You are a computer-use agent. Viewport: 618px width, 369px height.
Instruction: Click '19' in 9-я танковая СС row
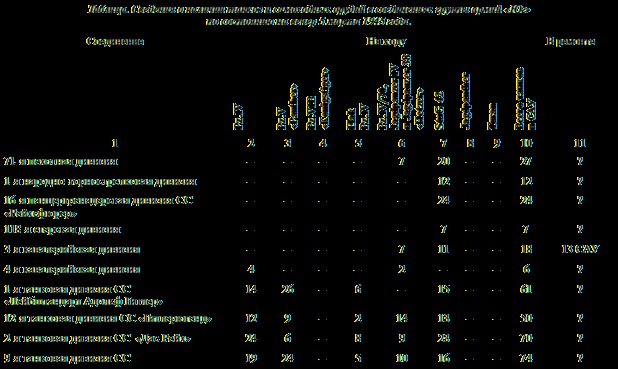coord(251,358)
